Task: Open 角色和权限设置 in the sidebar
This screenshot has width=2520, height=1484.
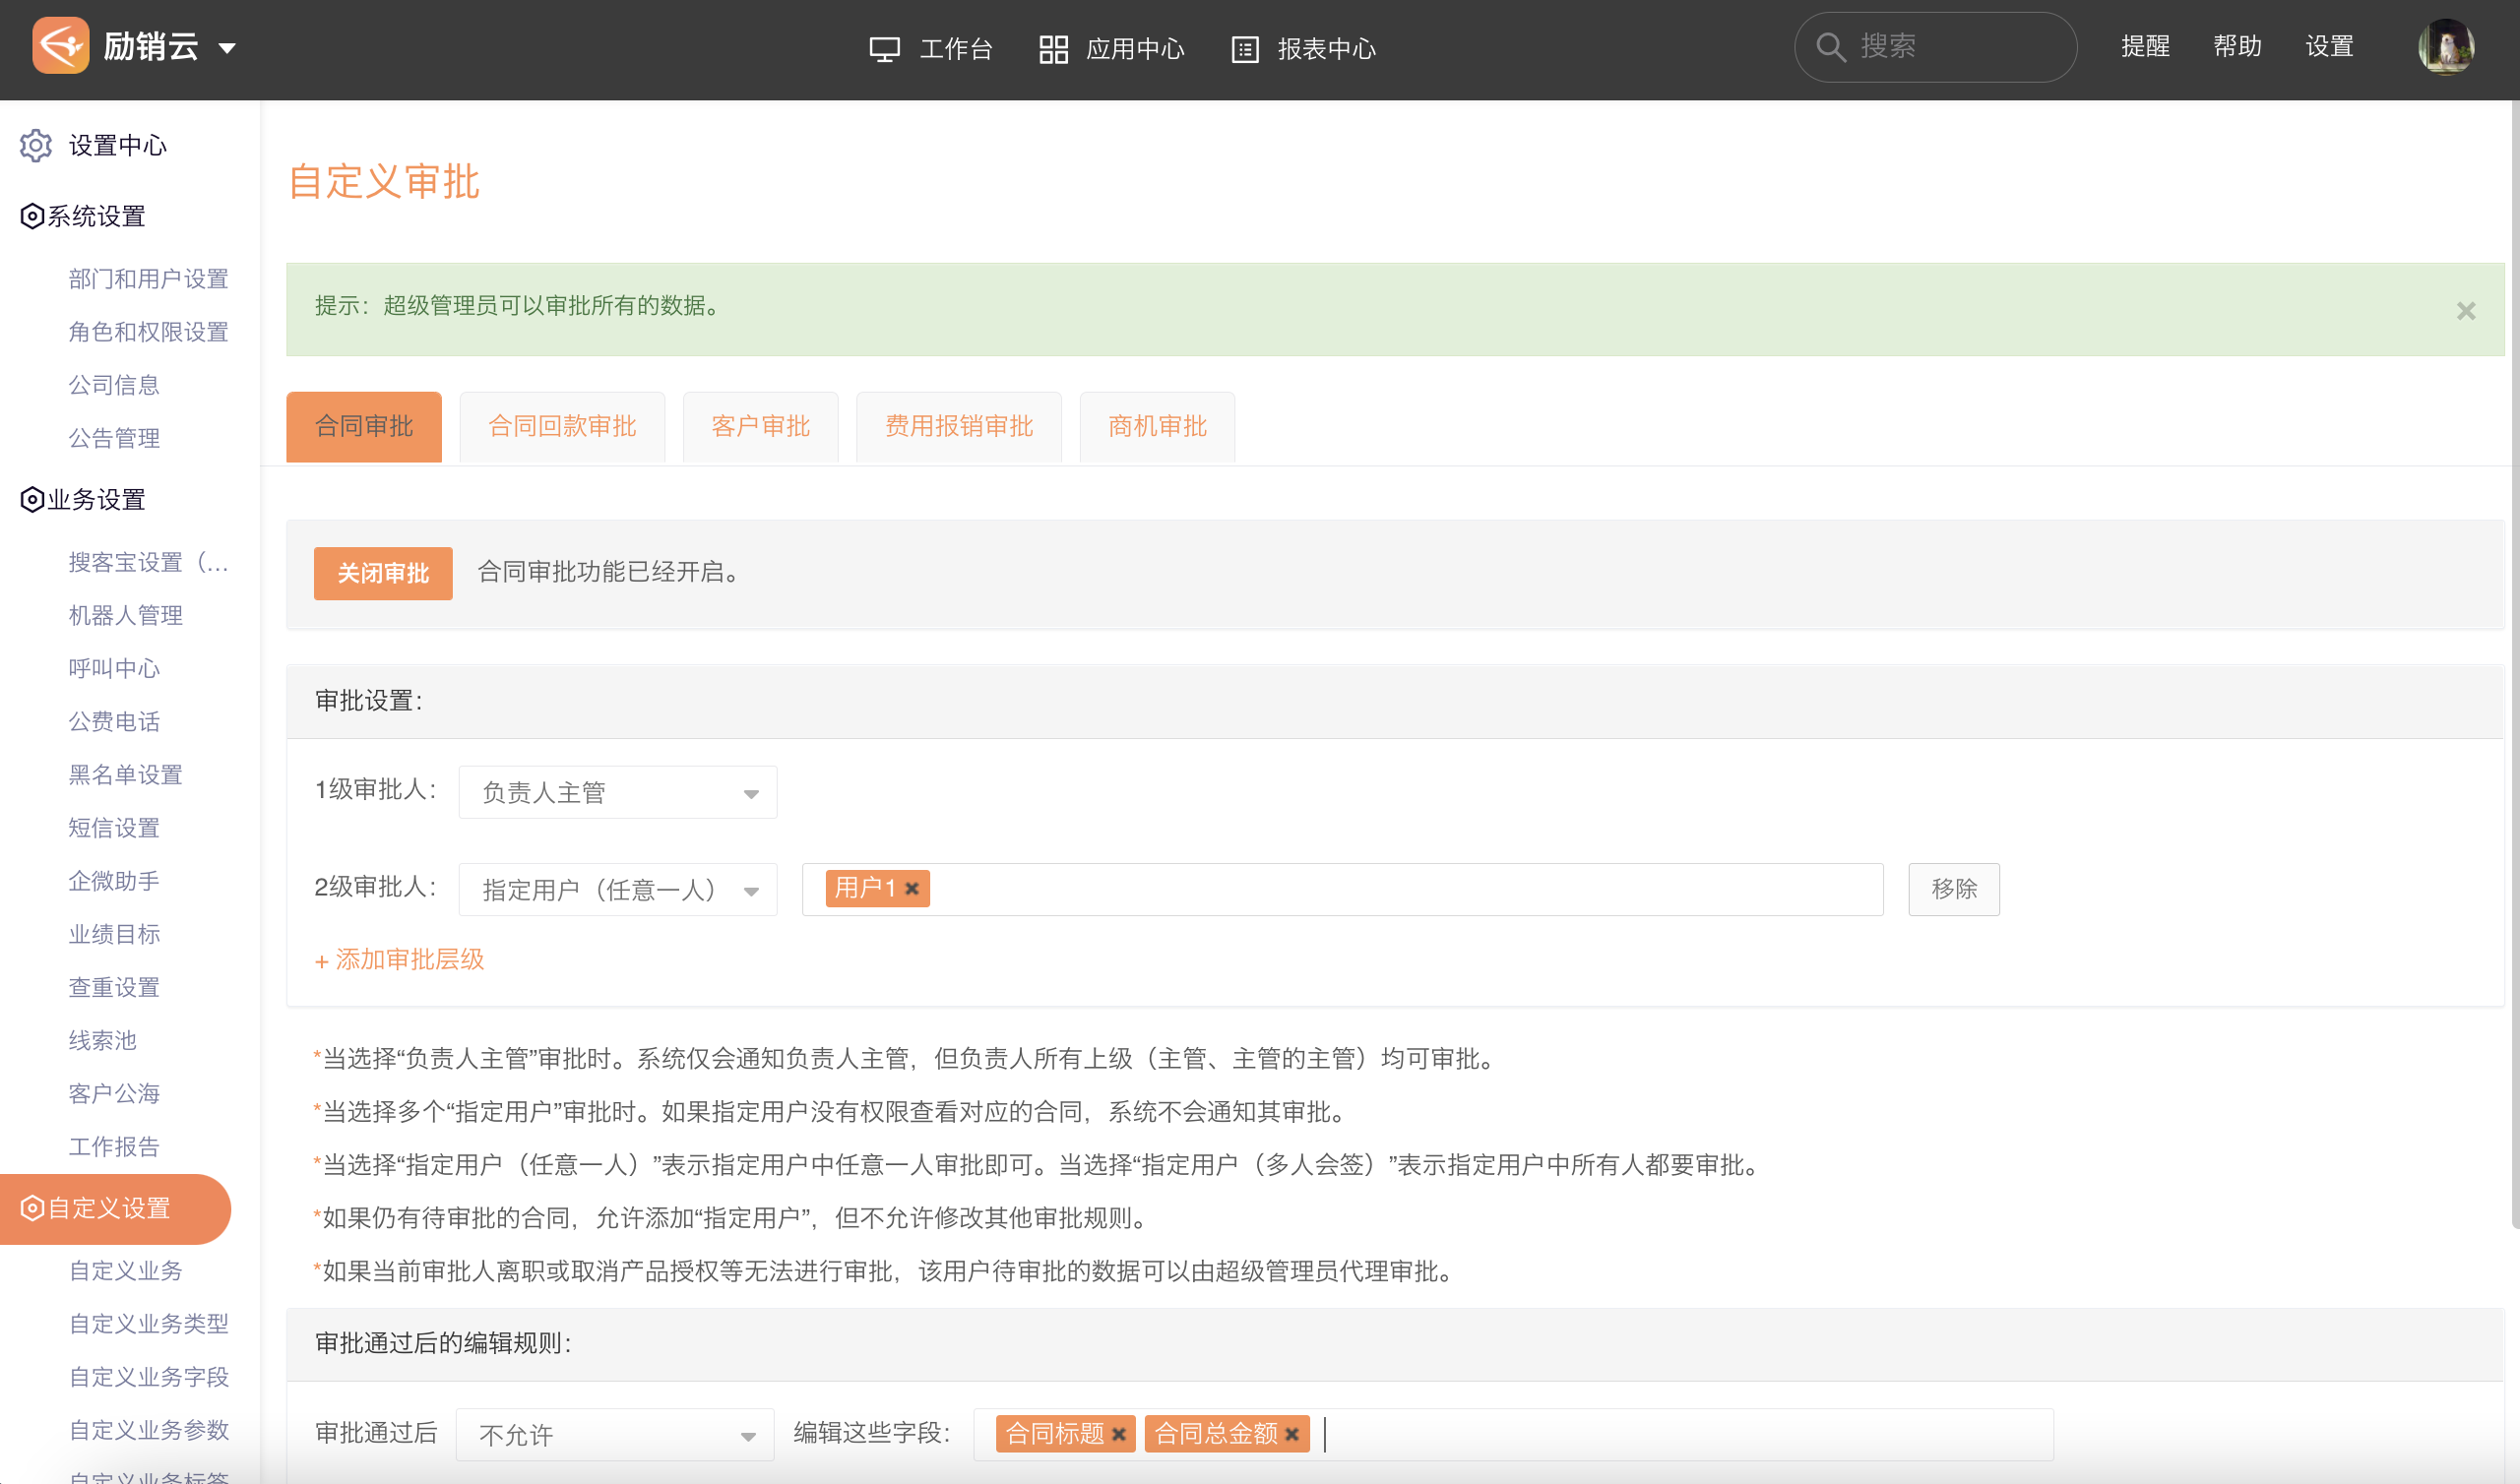Action: click(x=148, y=332)
